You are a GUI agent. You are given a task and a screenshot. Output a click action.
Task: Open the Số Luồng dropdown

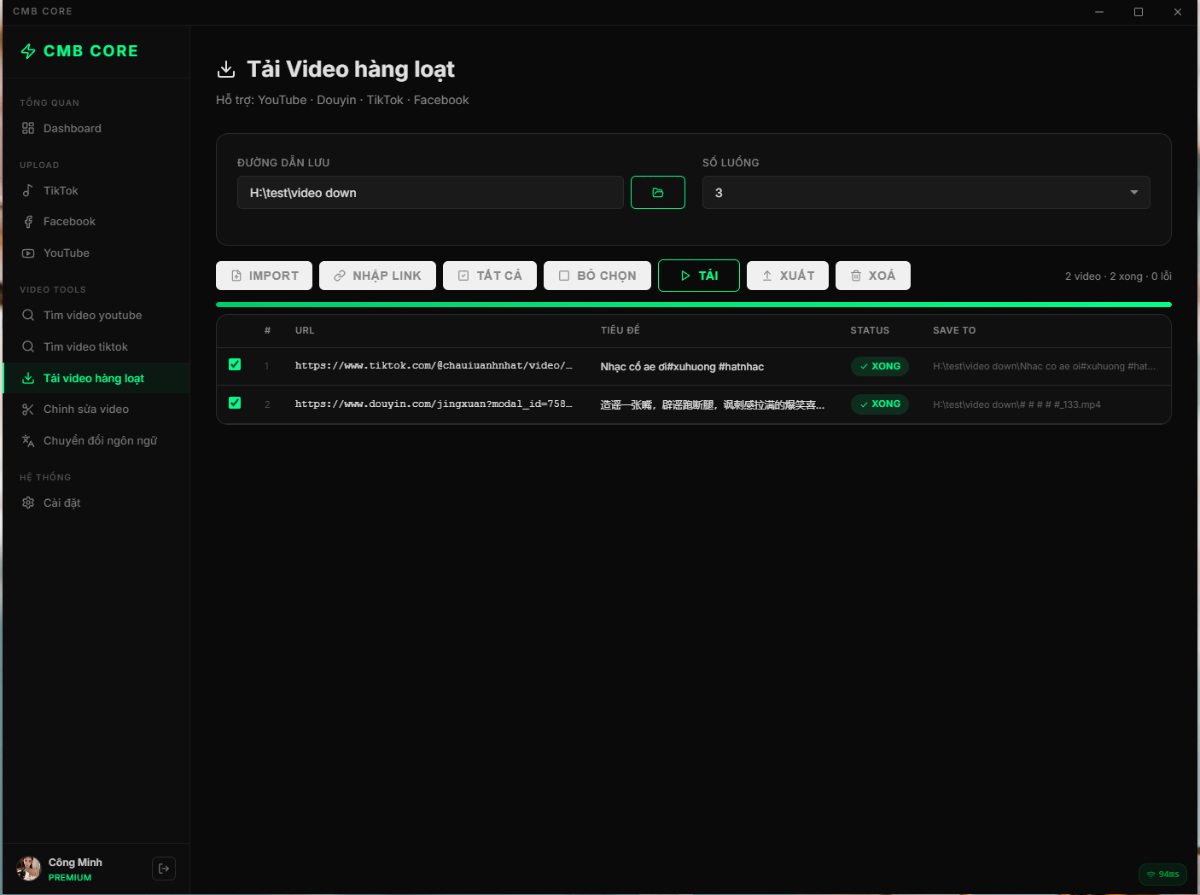click(1133, 191)
